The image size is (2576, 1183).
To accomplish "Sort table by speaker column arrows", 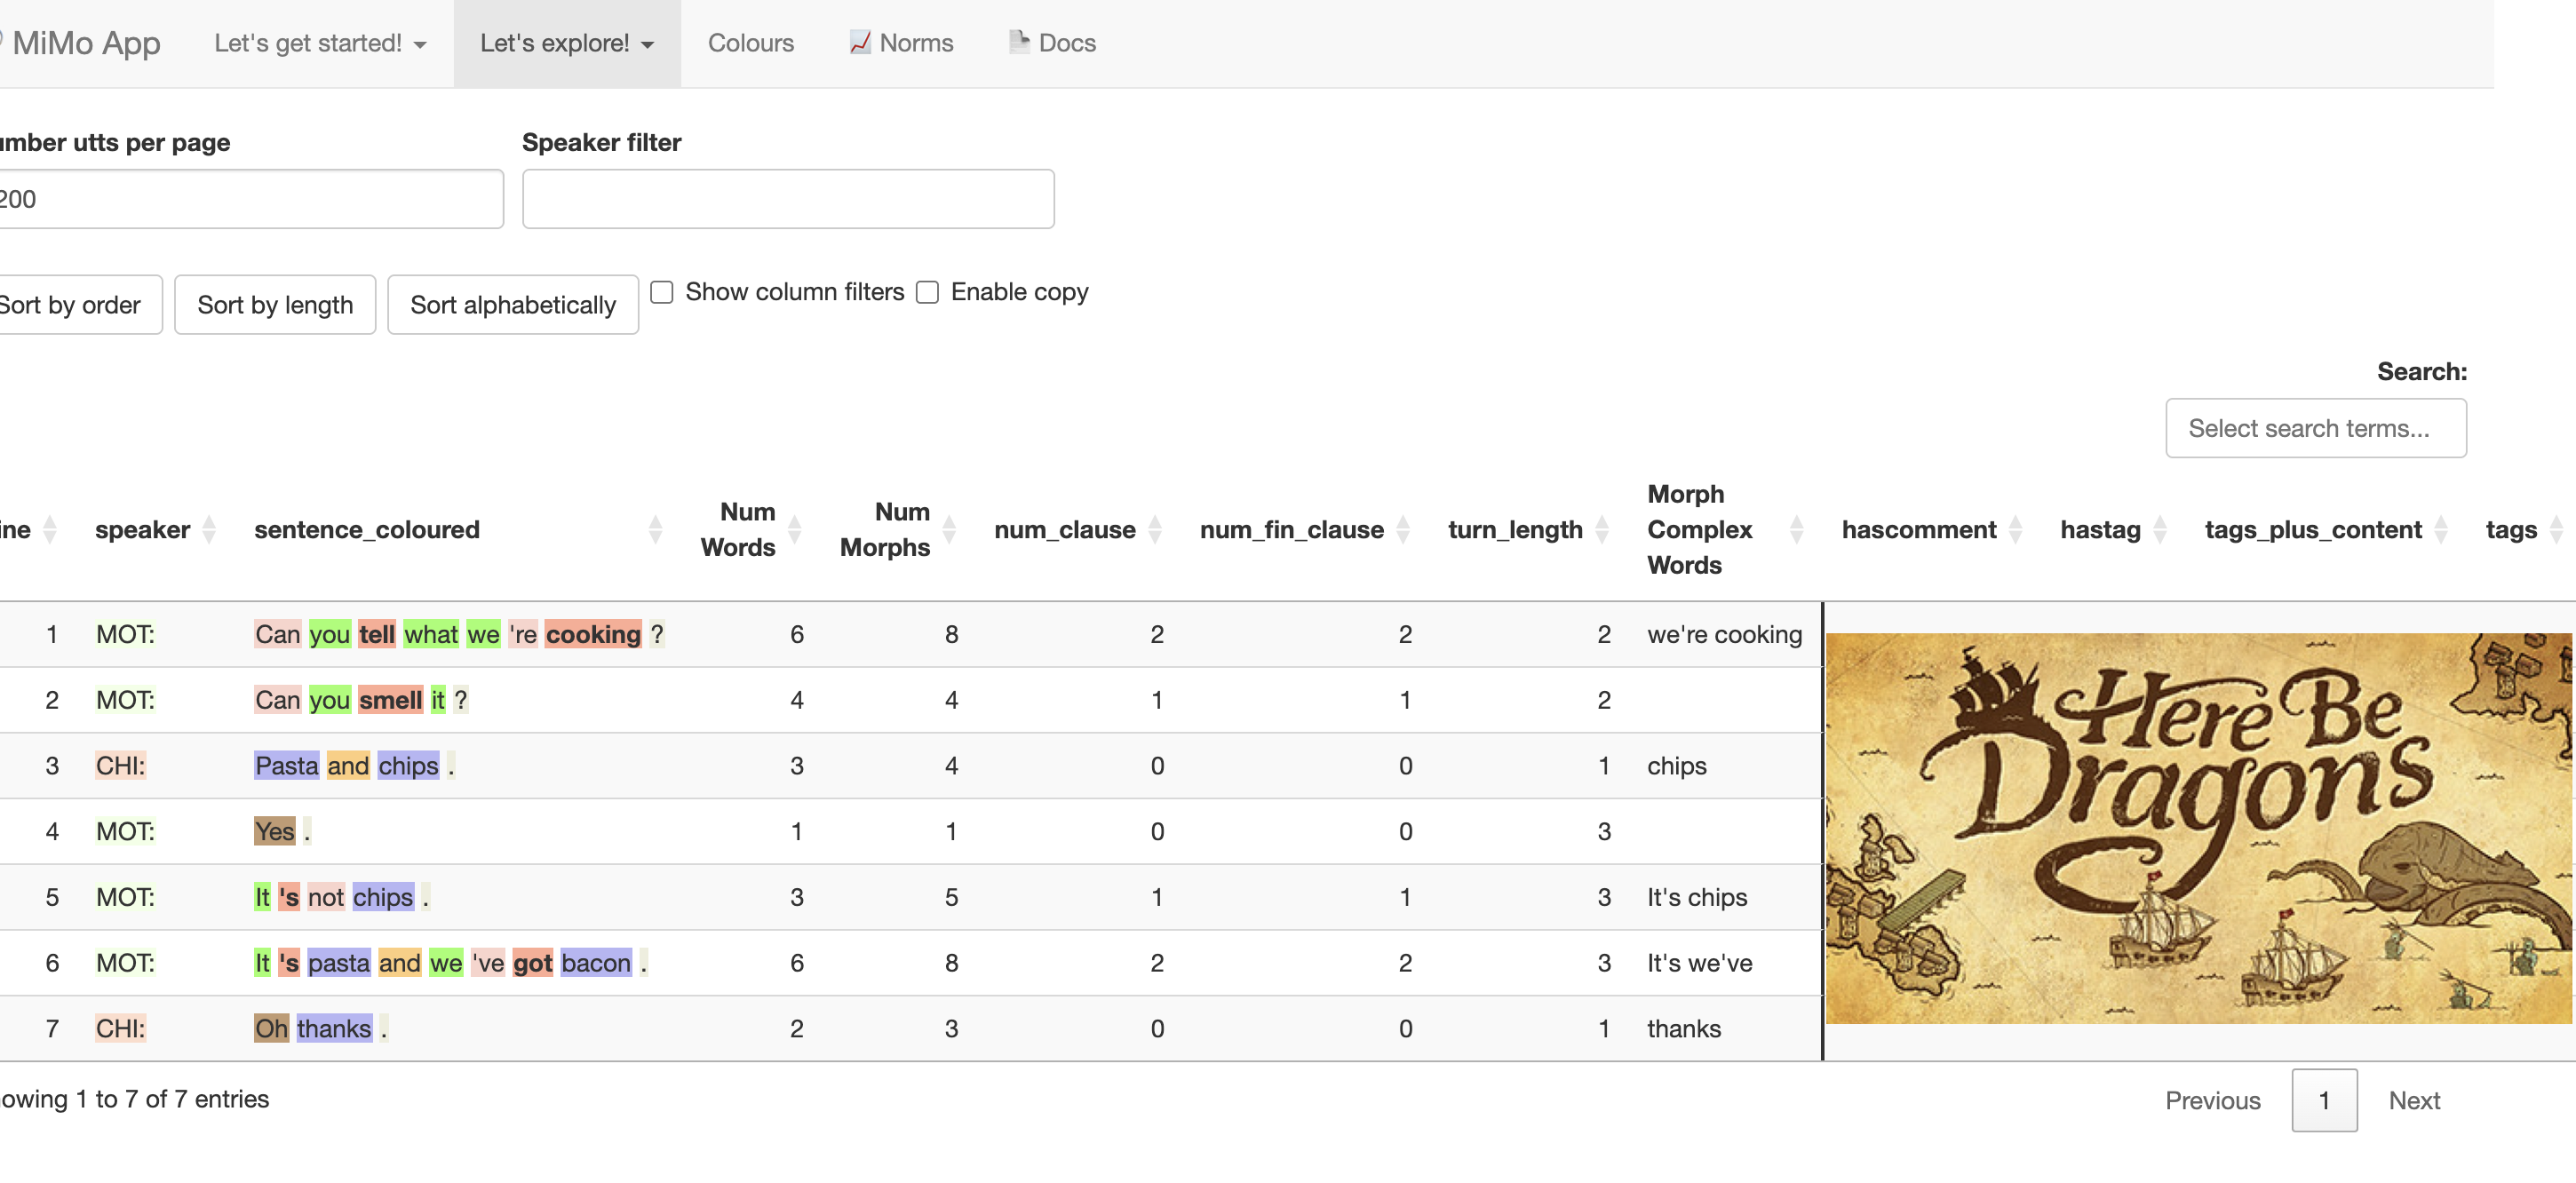I will (209, 529).
